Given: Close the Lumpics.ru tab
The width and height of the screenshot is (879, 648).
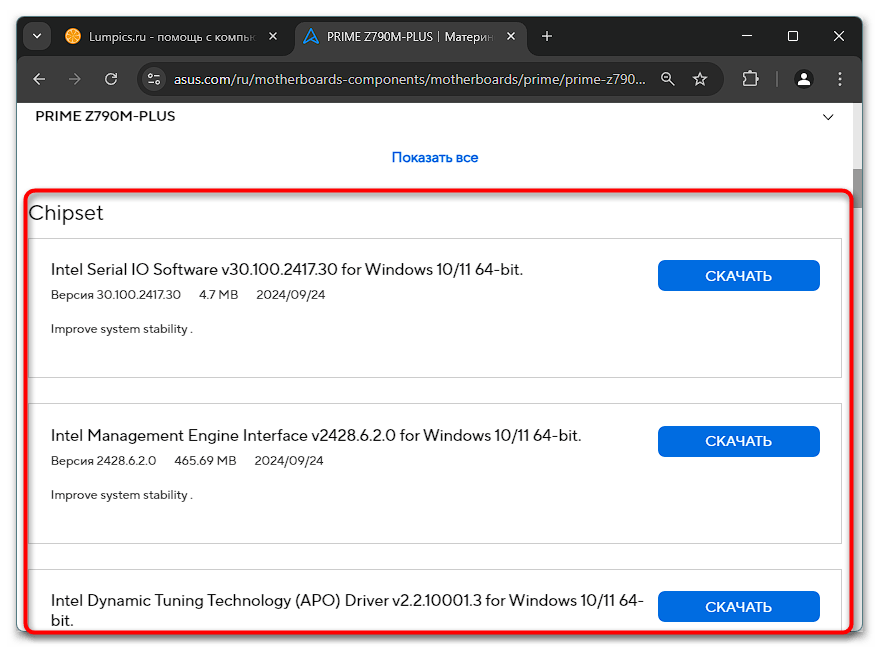Looking at the screenshot, I should point(273,36).
